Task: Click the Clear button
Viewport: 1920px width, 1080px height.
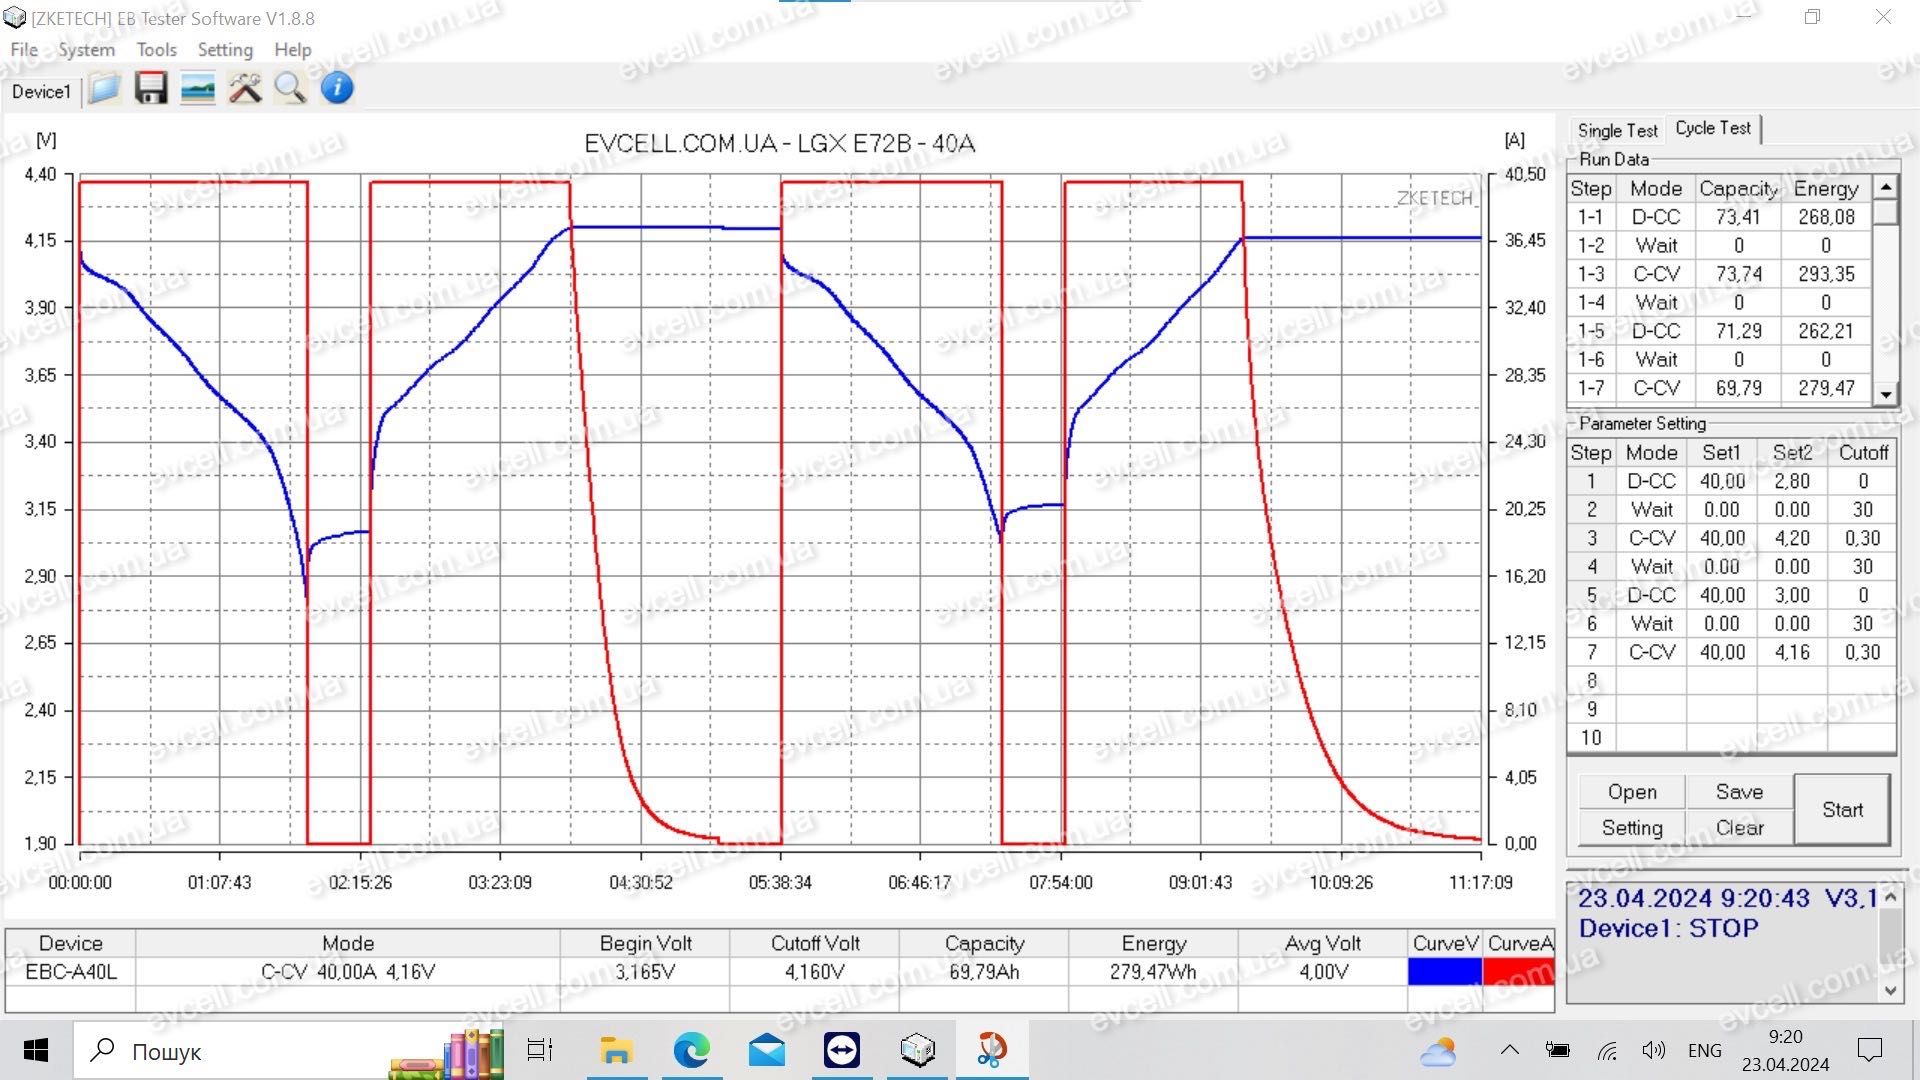Action: (1739, 828)
